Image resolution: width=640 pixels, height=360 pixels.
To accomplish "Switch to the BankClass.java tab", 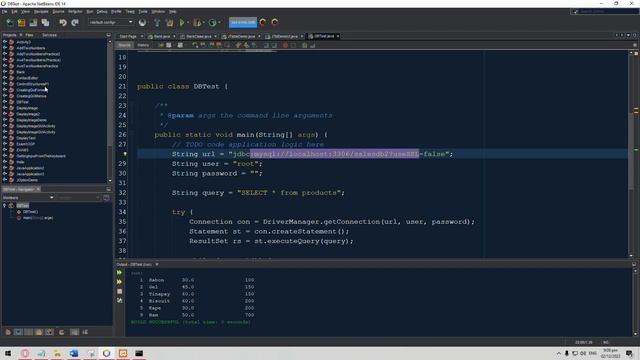I will pos(199,36).
